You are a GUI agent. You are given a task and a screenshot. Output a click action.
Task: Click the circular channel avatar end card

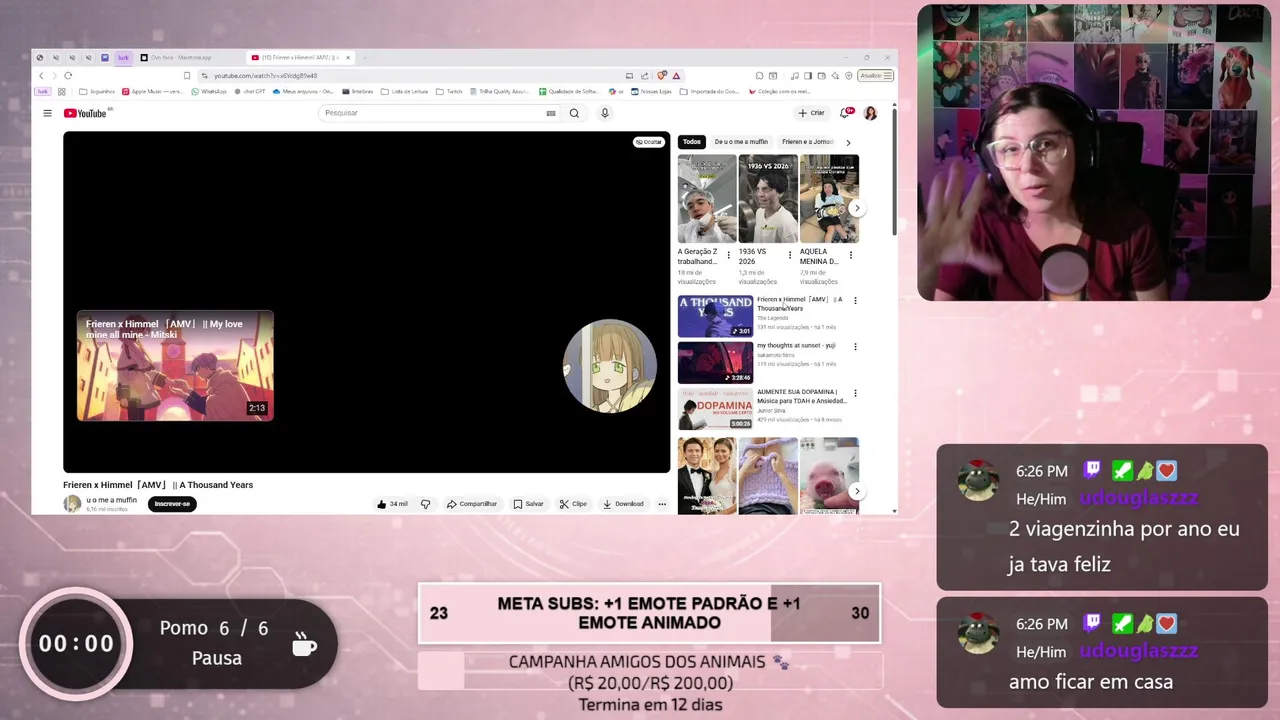(609, 366)
